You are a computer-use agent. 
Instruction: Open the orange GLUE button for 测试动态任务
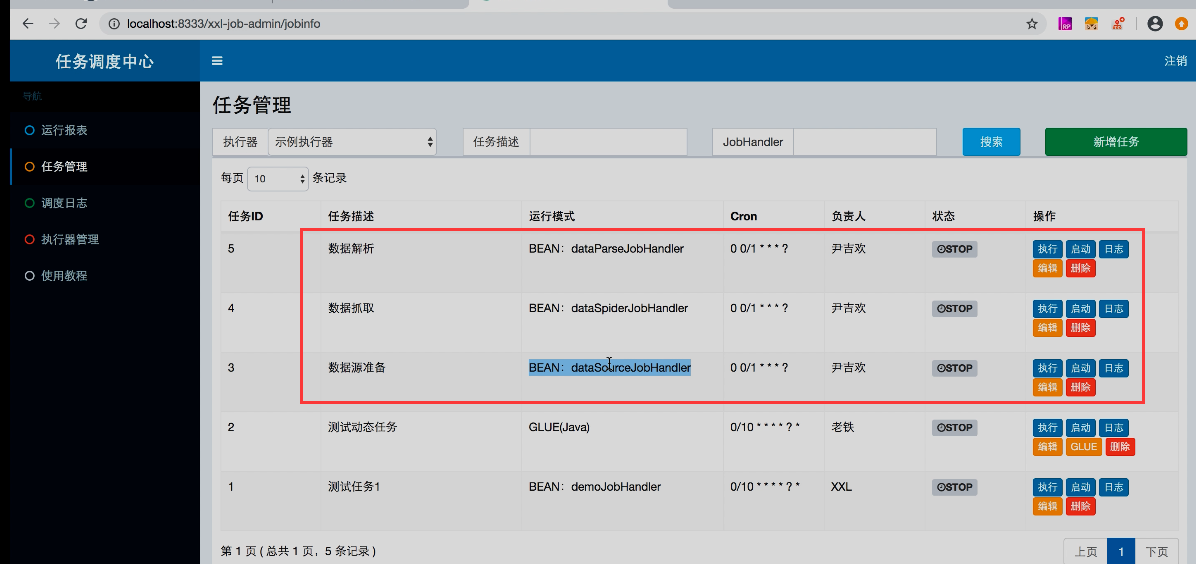[1083, 446]
